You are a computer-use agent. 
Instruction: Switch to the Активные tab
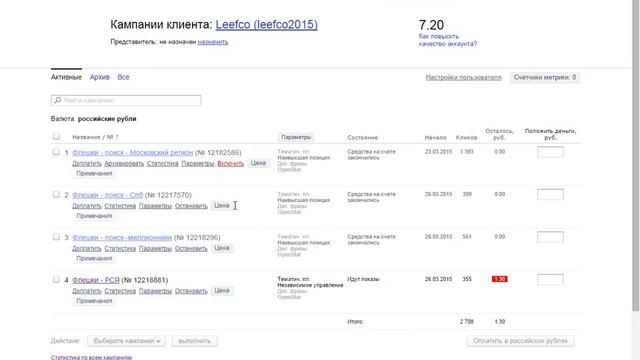point(66,77)
